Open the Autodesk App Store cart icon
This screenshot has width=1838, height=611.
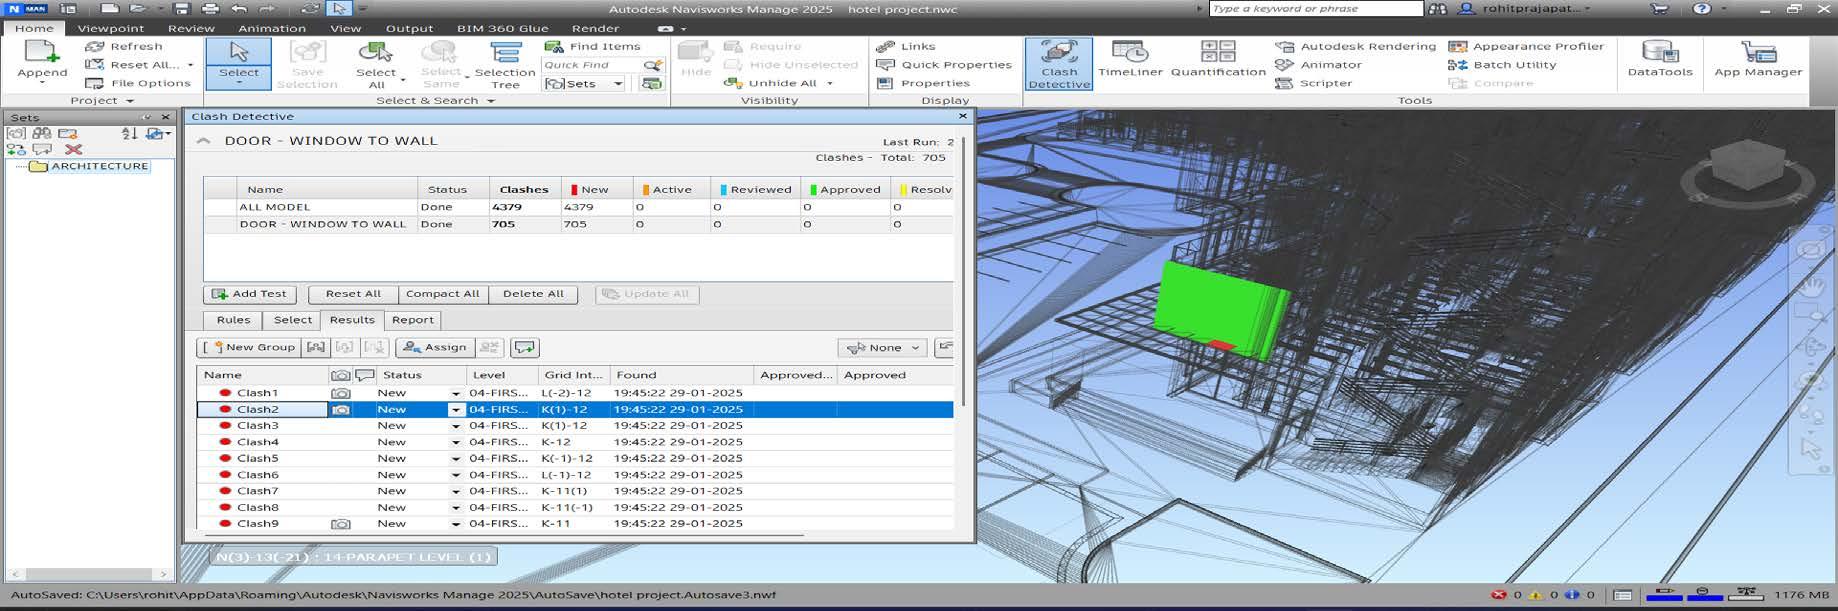[1660, 9]
